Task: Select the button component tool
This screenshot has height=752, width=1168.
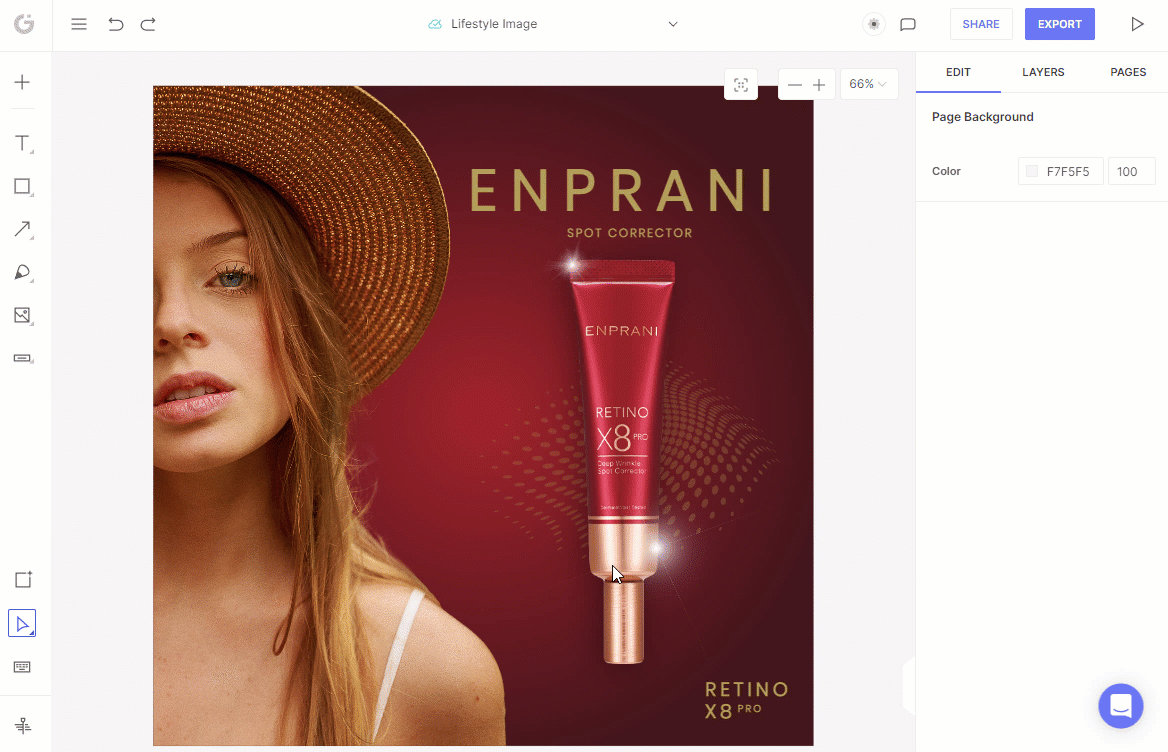Action: coord(23,358)
